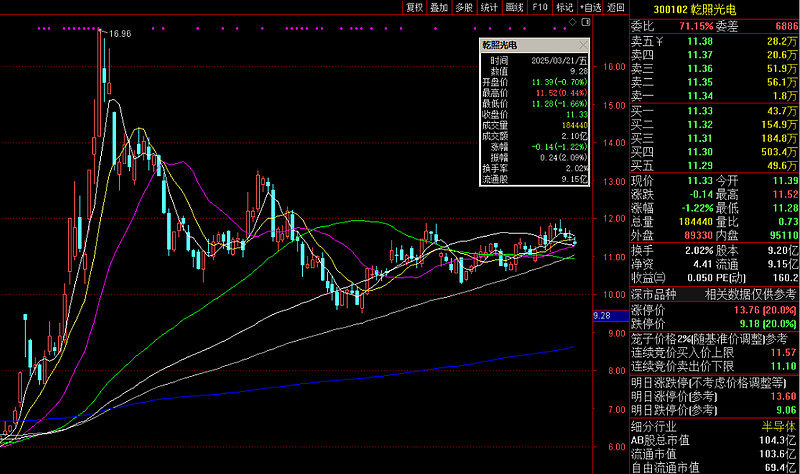Toggle +自选 to add to watchlist
This screenshot has width=800, height=474.
click(591, 7)
